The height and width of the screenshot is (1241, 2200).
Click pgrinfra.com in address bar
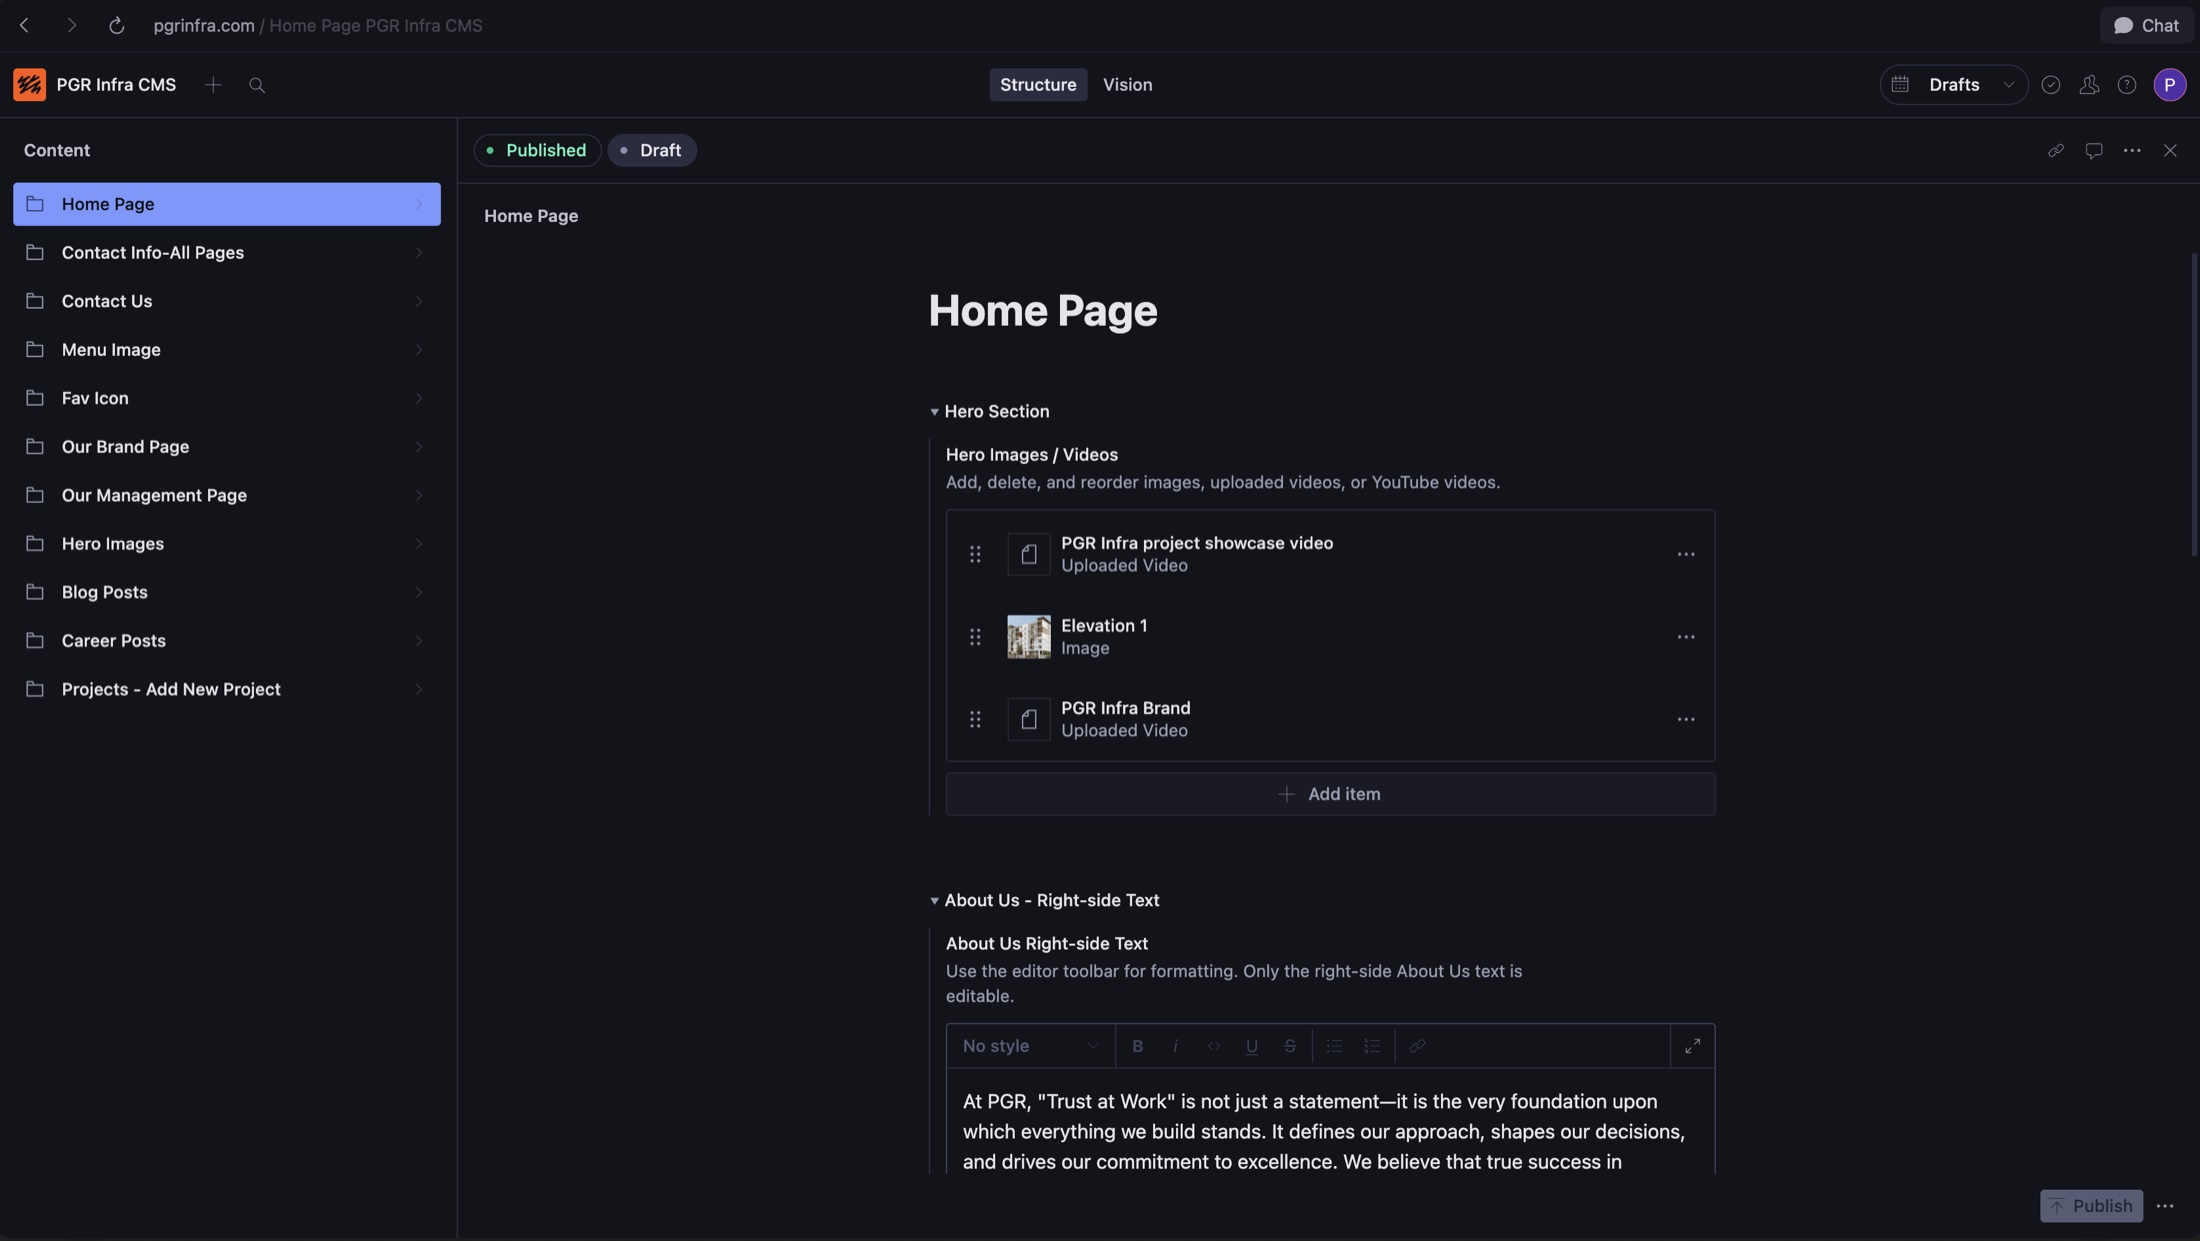[204, 26]
